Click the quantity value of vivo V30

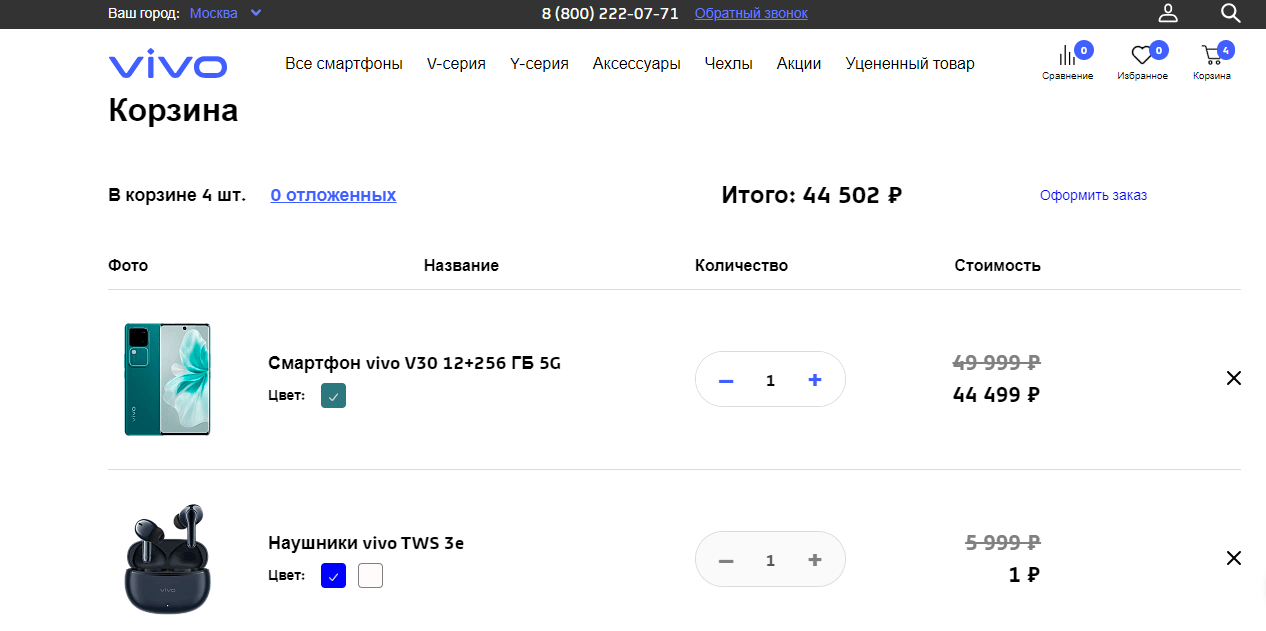tap(770, 380)
